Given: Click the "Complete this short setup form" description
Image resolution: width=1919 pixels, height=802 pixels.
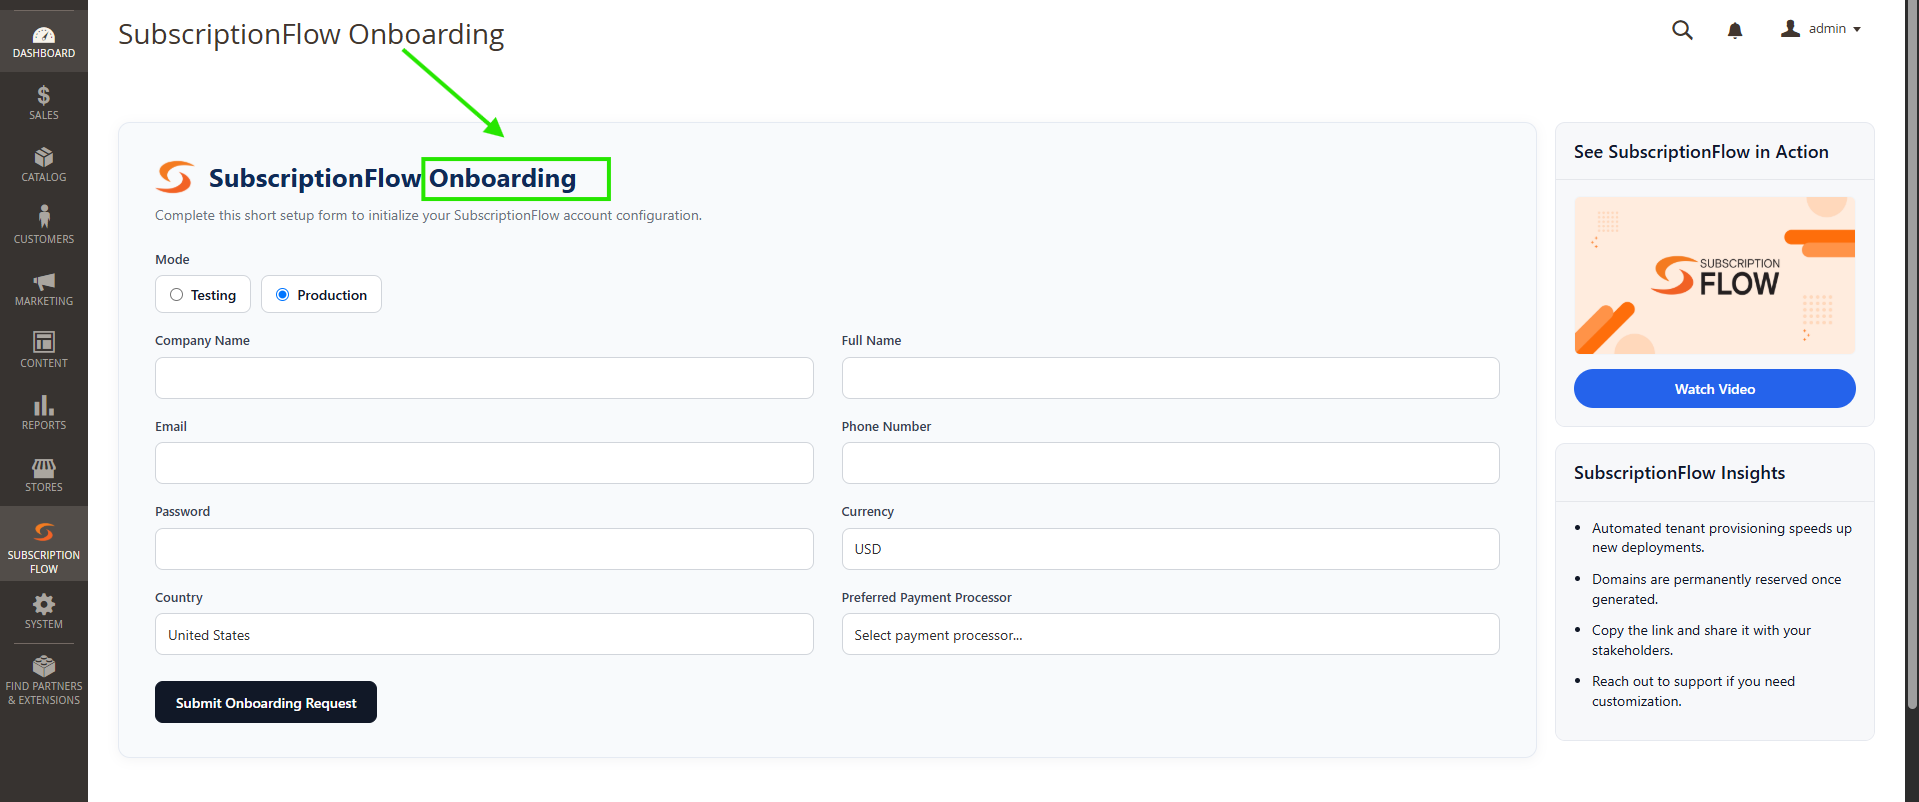Looking at the screenshot, I should coord(428,215).
